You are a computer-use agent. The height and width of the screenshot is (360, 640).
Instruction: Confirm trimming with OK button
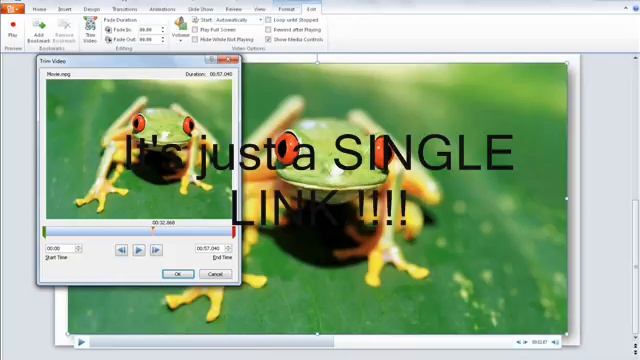[x=178, y=274]
